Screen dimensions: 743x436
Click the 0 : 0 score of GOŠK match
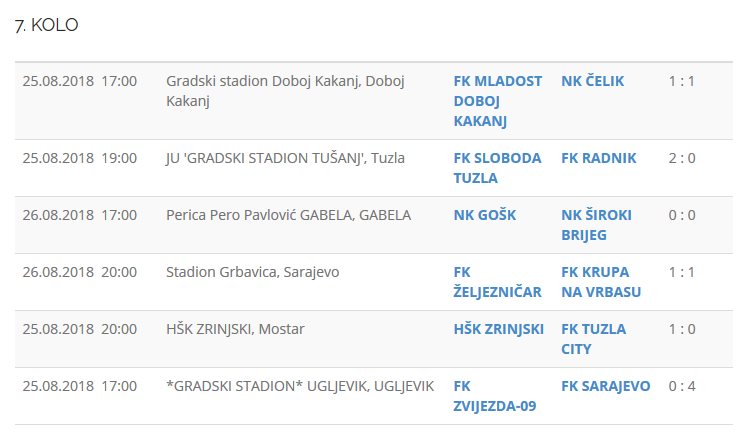pos(682,215)
